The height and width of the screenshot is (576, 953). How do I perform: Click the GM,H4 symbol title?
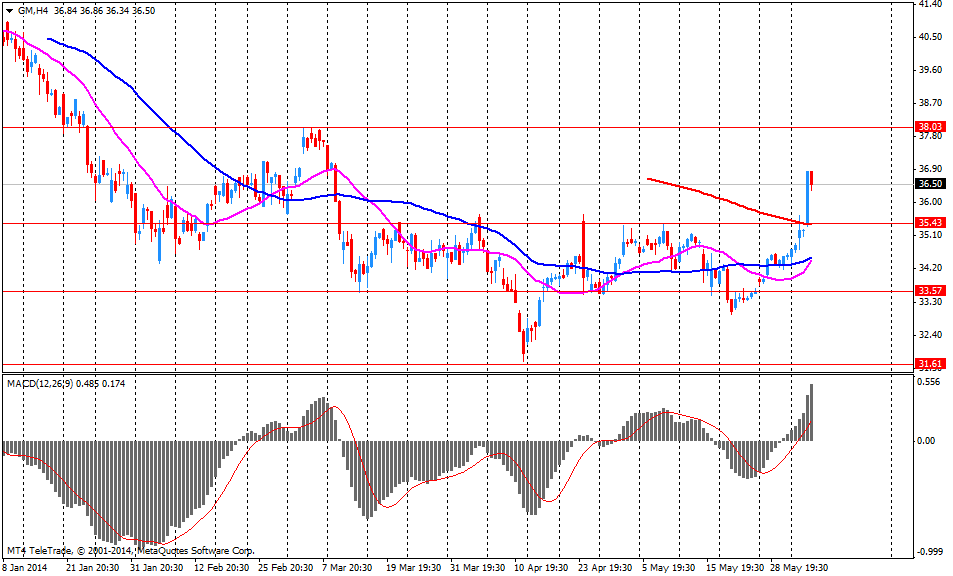pyautogui.click(x=33, y=10)
